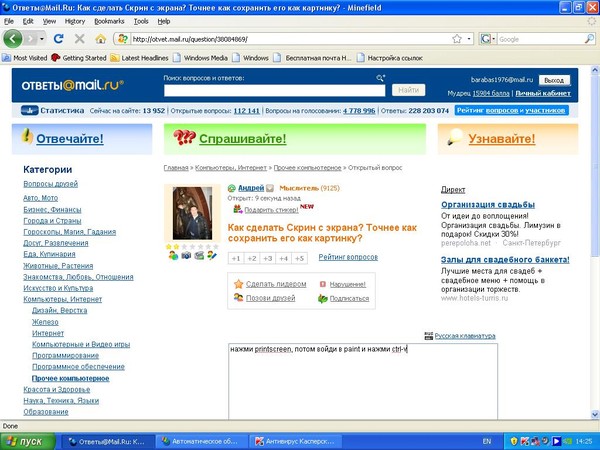Image resolution: width=600 pixels, height=450 pixels.
Task: Rate the question +5
Action: tap(300, 258)
